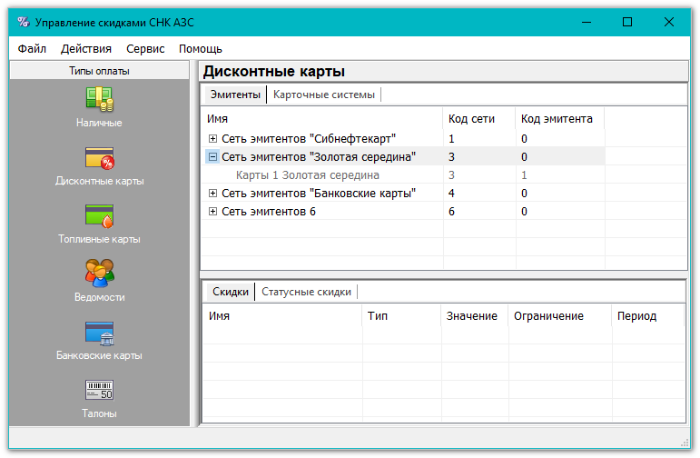The height and width of the screenshot is (458, 700).
Task: Open the Сервис menu
Action: [x=146, y=48]
